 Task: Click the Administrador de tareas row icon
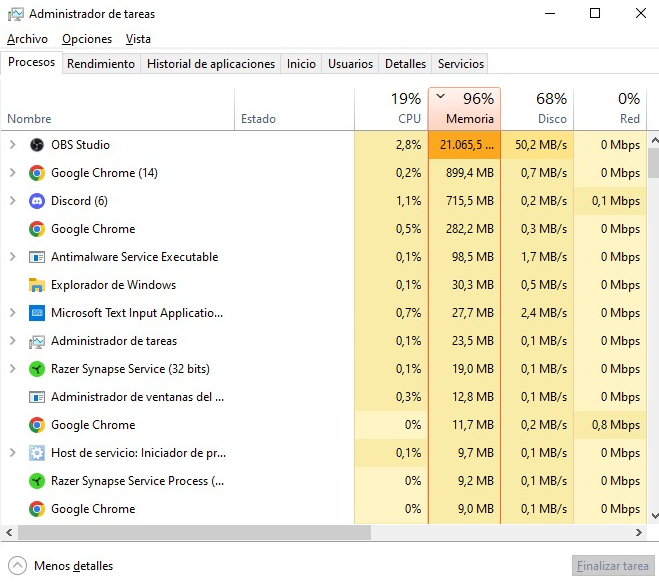click(37, 341)
